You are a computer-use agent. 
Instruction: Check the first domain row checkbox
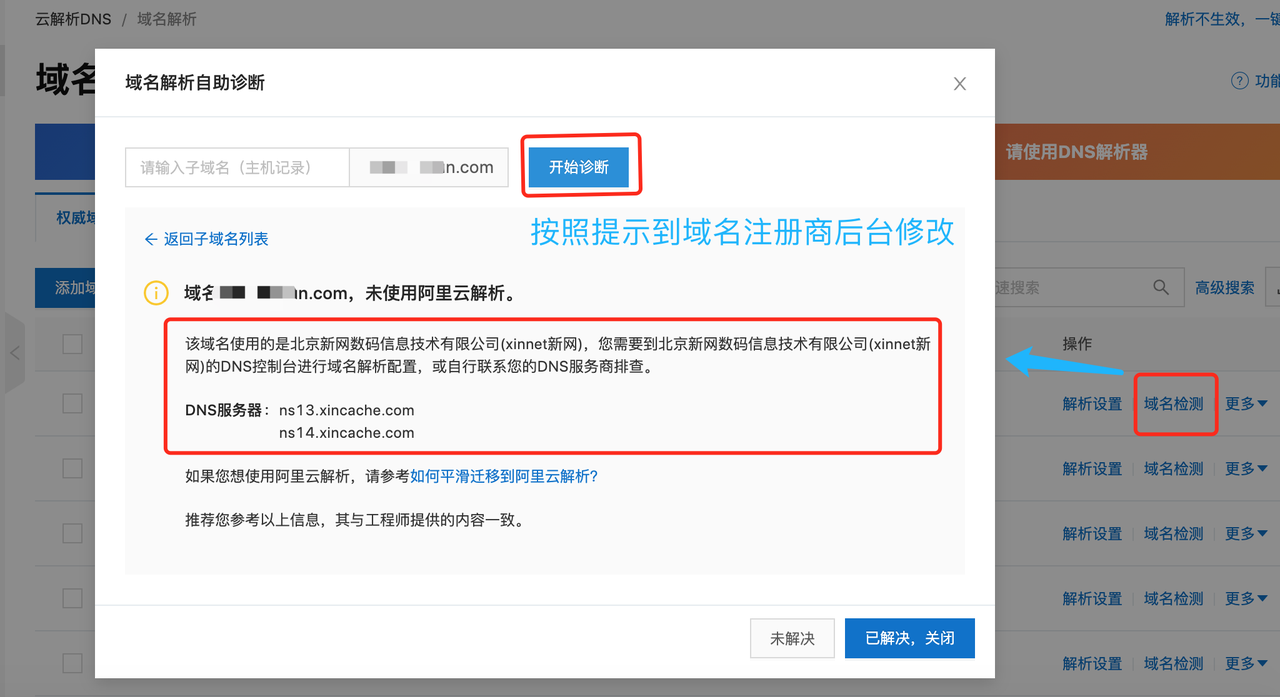(x=72, y=403)
